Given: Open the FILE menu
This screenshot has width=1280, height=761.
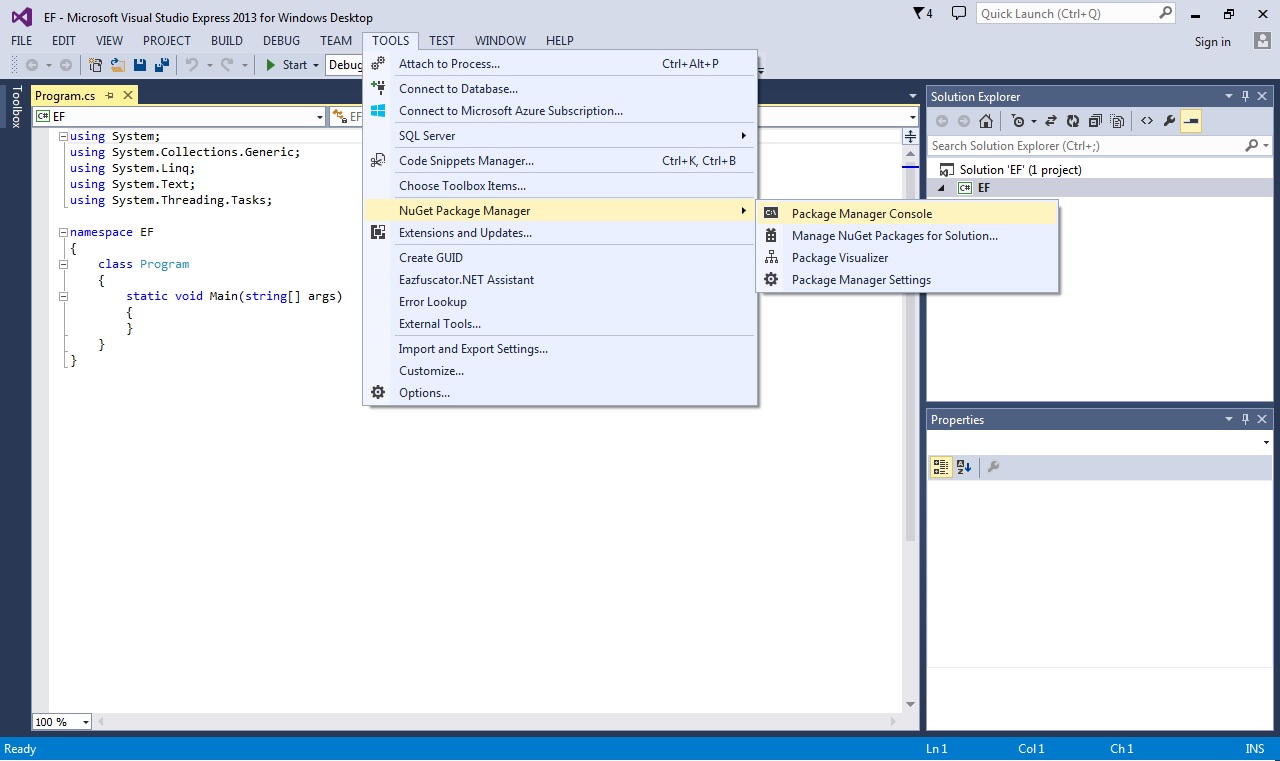Looking at the screenshot, I should click(21, 41).
